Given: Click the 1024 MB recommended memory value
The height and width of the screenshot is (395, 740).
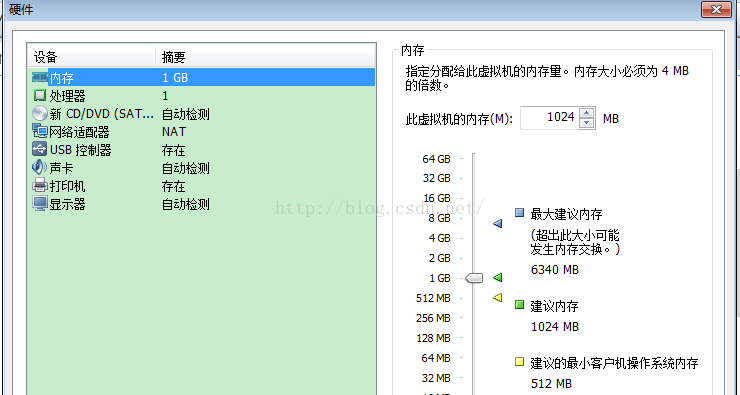Looking at the screenshot, I should 555,327.
